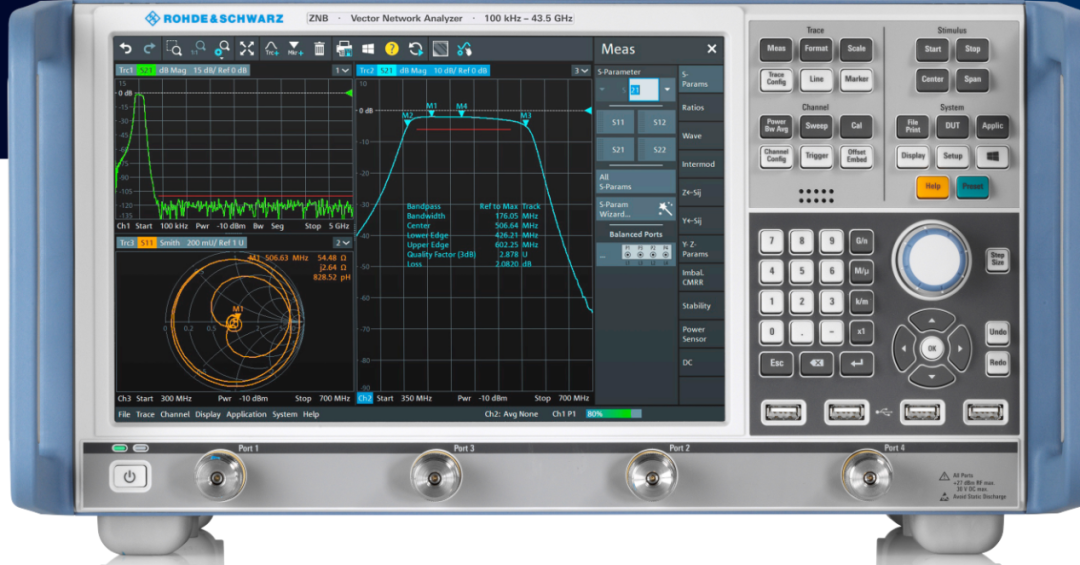Click the print icon in the toolbar
1080x565 pixels.
tap(344, 49)
